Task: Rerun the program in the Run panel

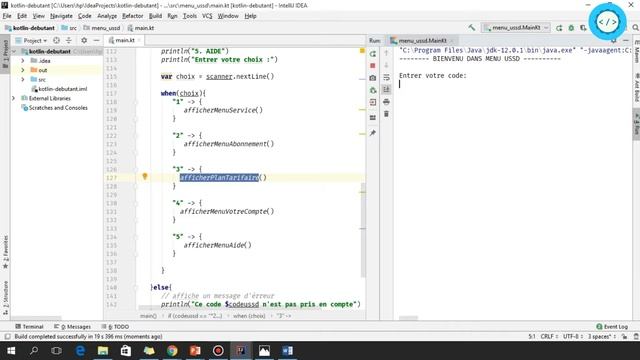Action: 373,54
